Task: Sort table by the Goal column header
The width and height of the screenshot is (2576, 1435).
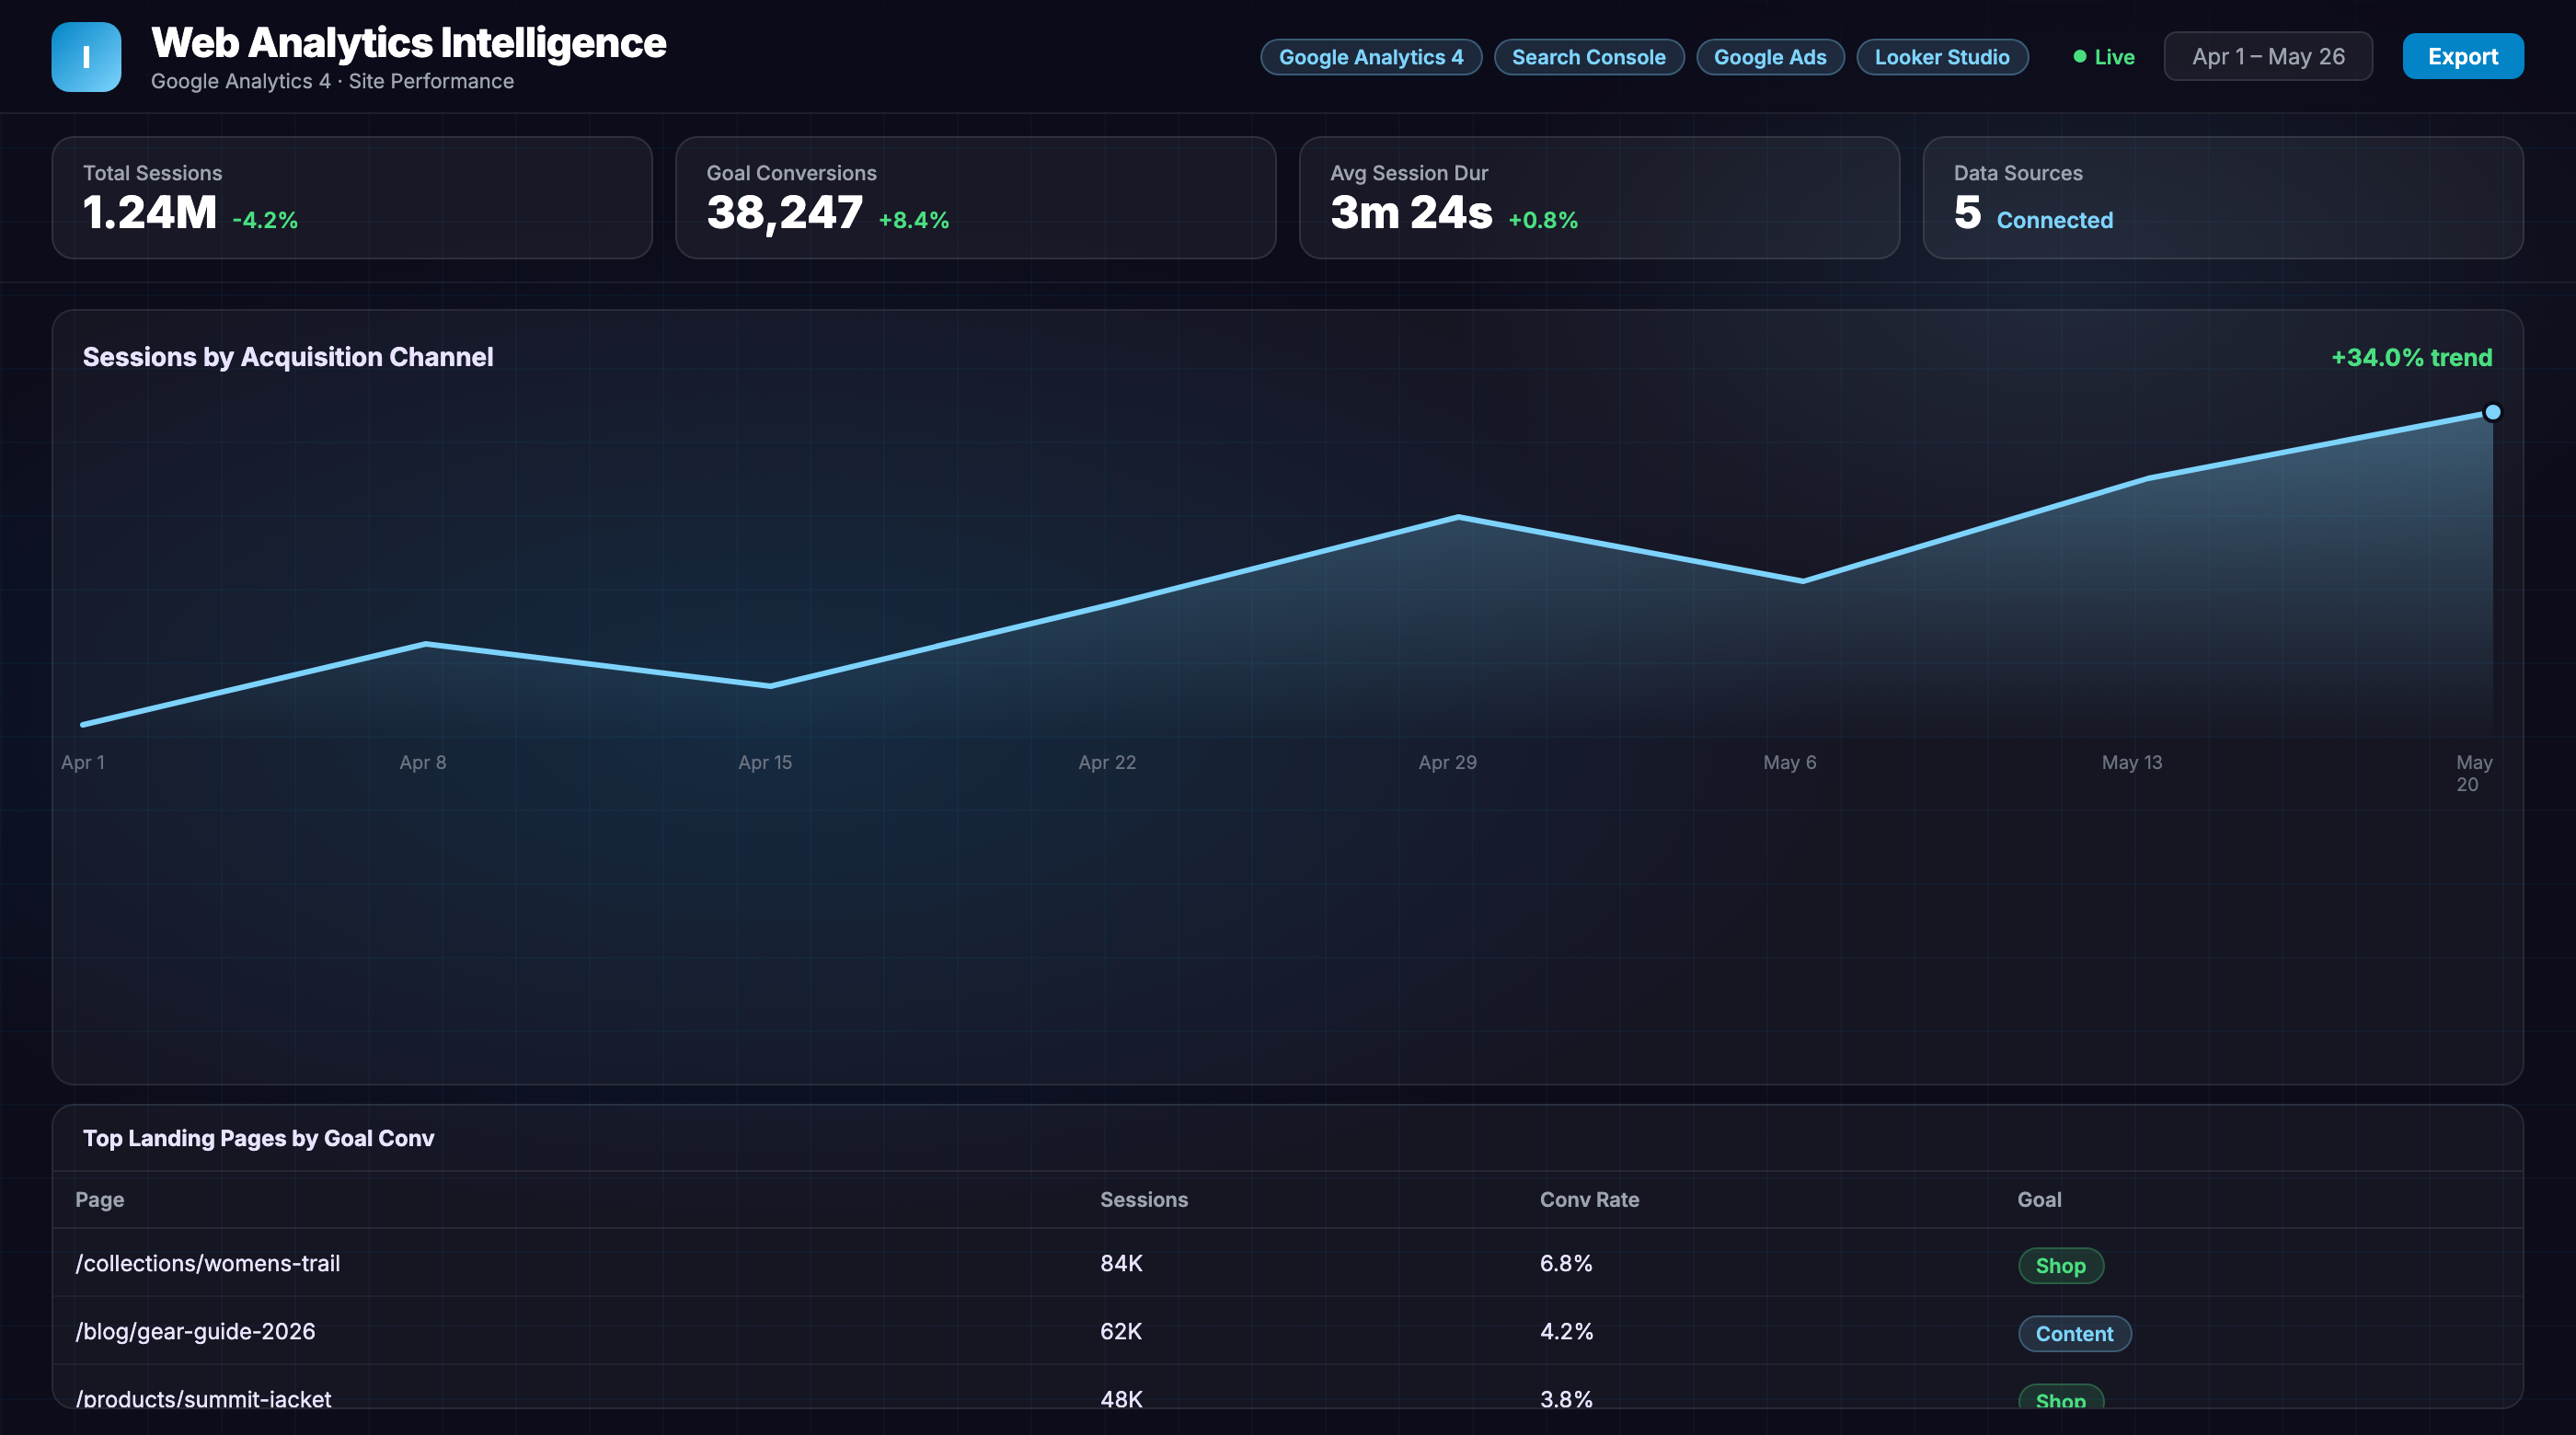Action: tap(2039, 1199)
